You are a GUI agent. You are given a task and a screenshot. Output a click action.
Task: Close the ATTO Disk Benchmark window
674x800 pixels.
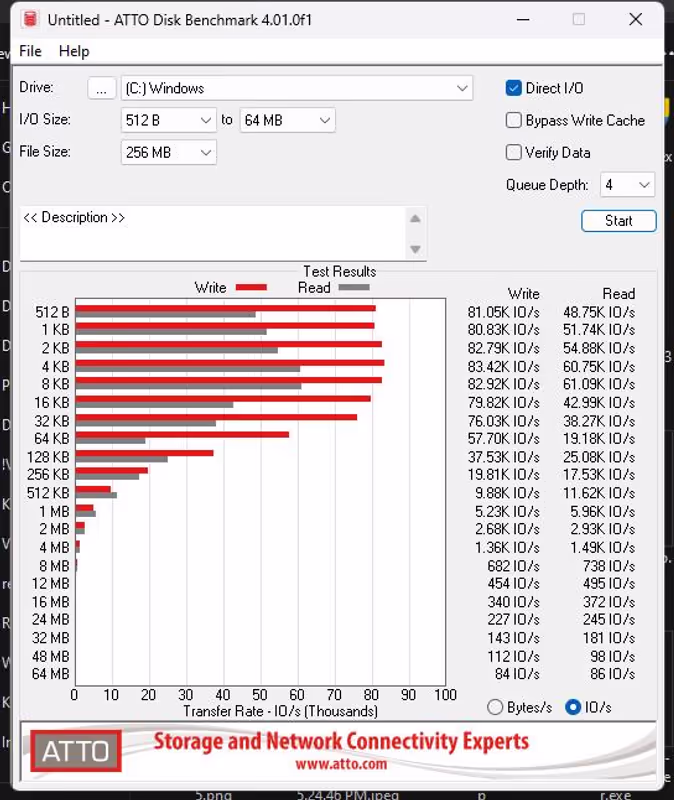[636, 20]
